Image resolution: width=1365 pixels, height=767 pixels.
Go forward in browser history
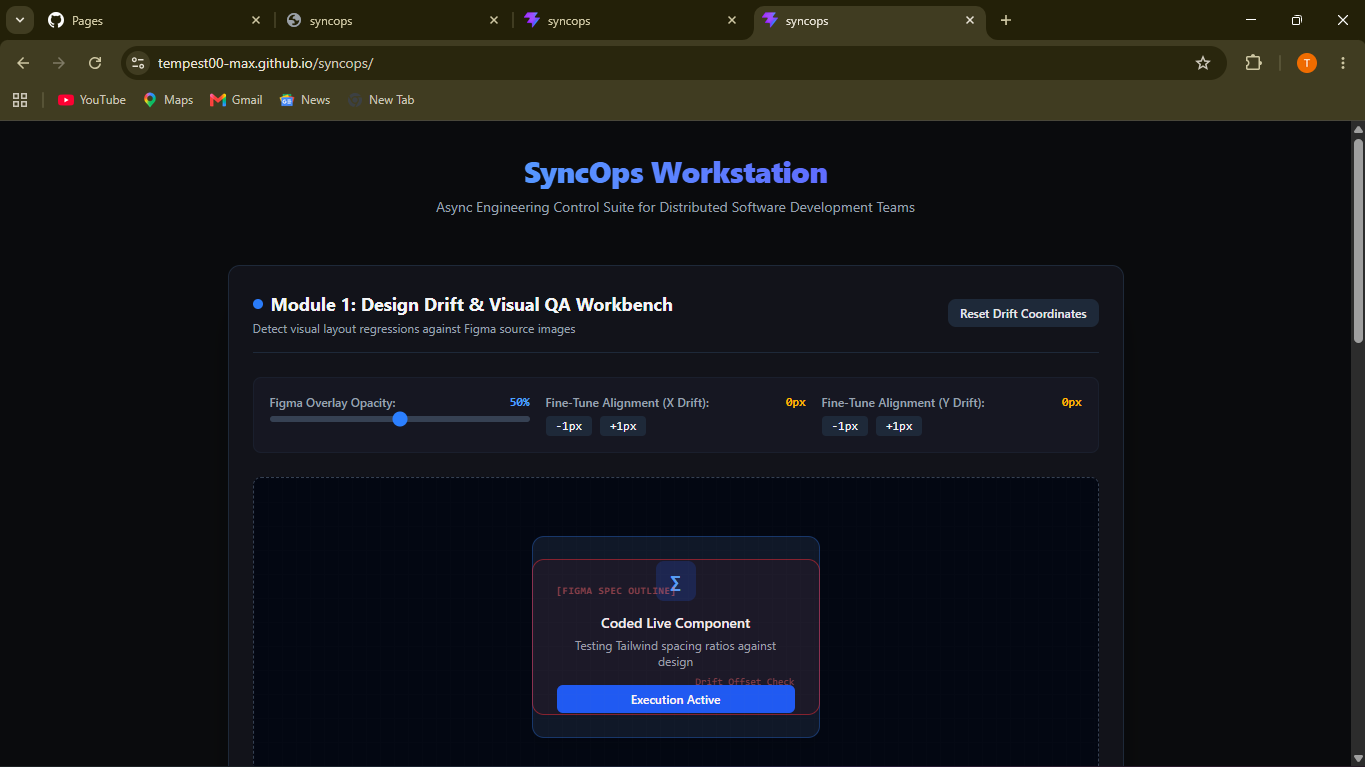click(59, 63)
